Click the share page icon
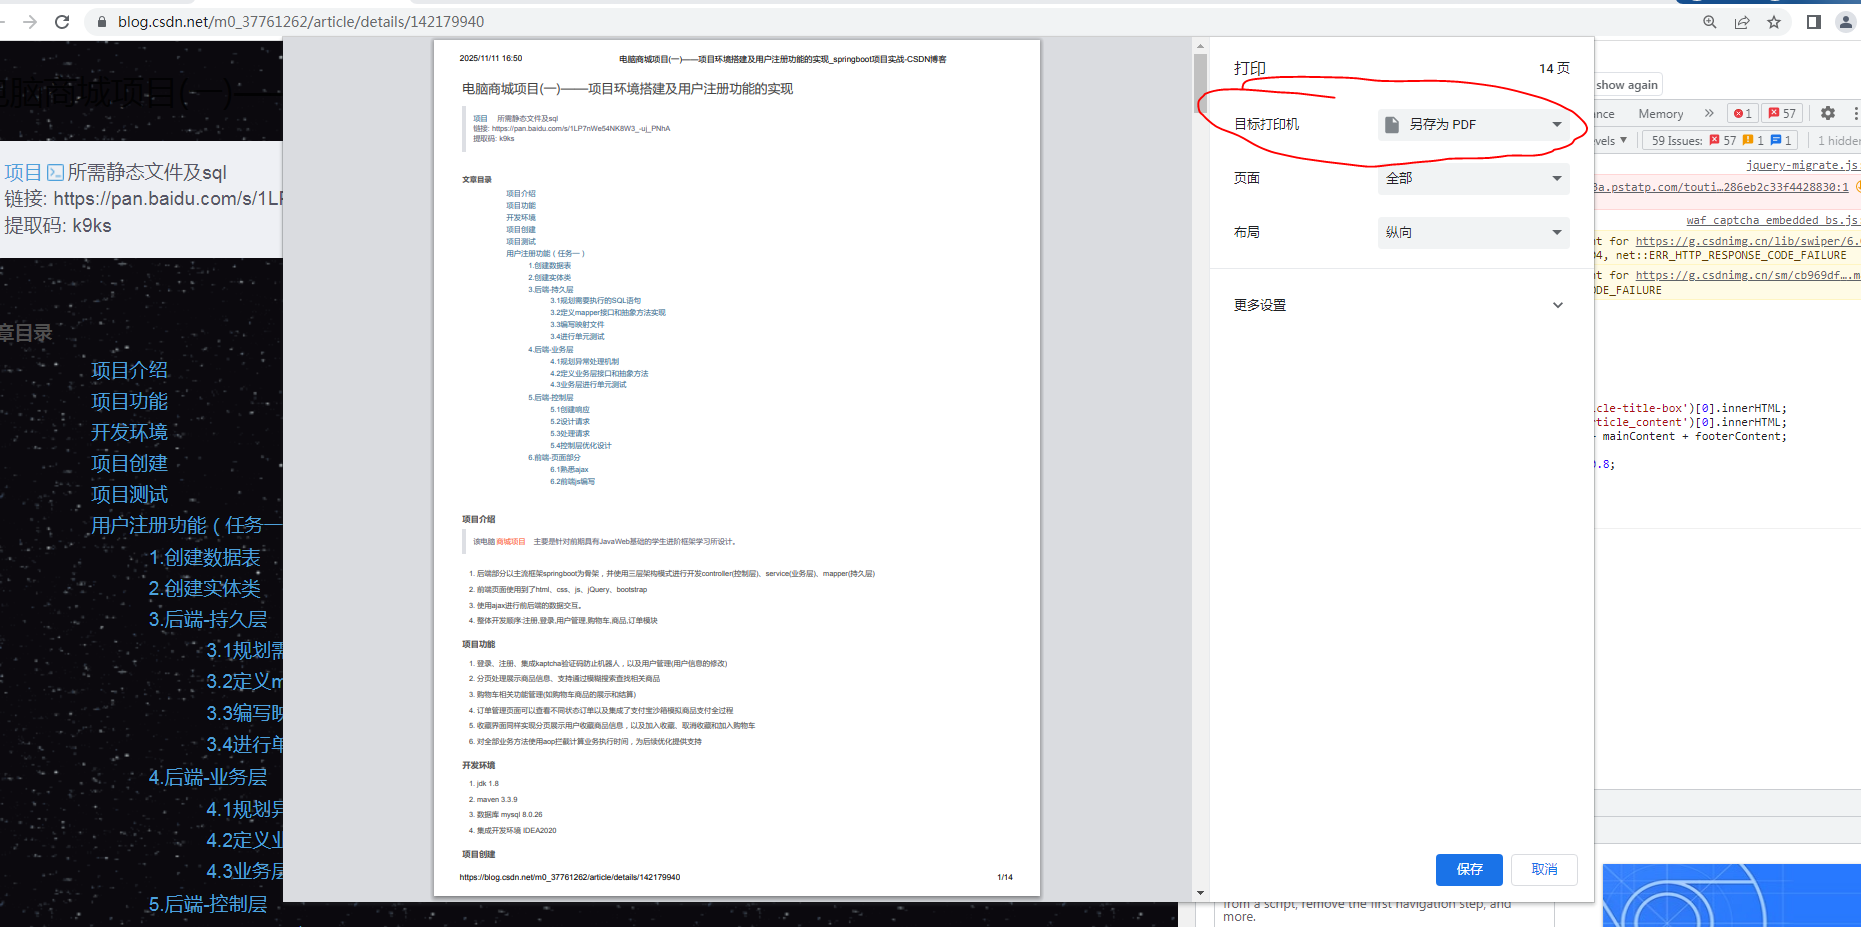This screenshot has width=1861, height=927. point(1742,22)
